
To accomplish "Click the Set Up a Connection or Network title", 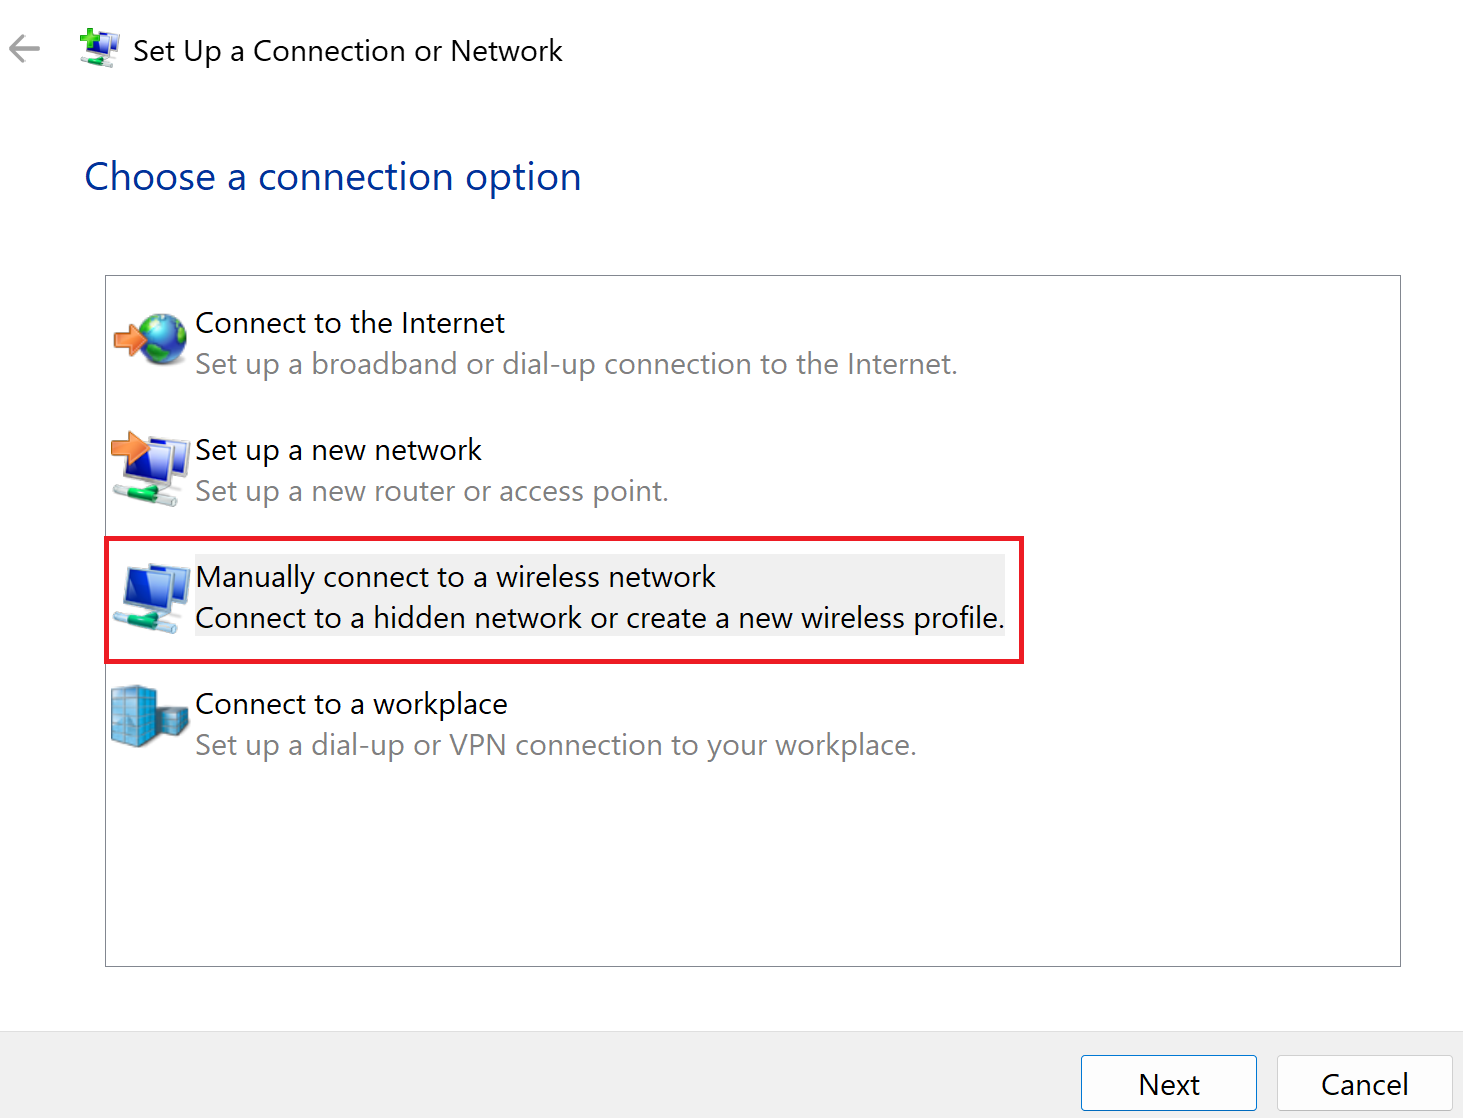I will click(x=347, y=51).
